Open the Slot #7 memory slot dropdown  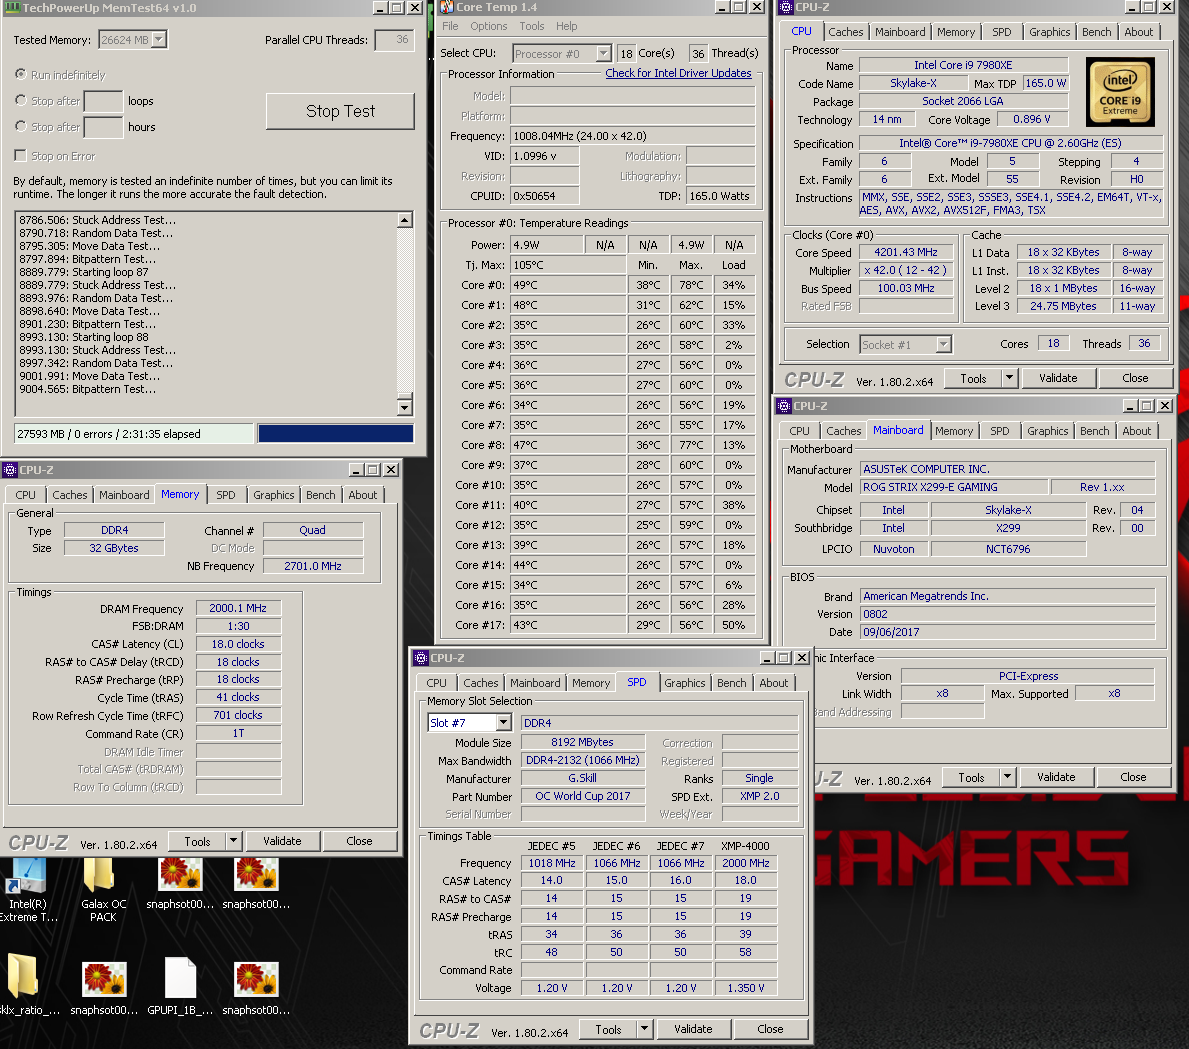tap(504, 722)
